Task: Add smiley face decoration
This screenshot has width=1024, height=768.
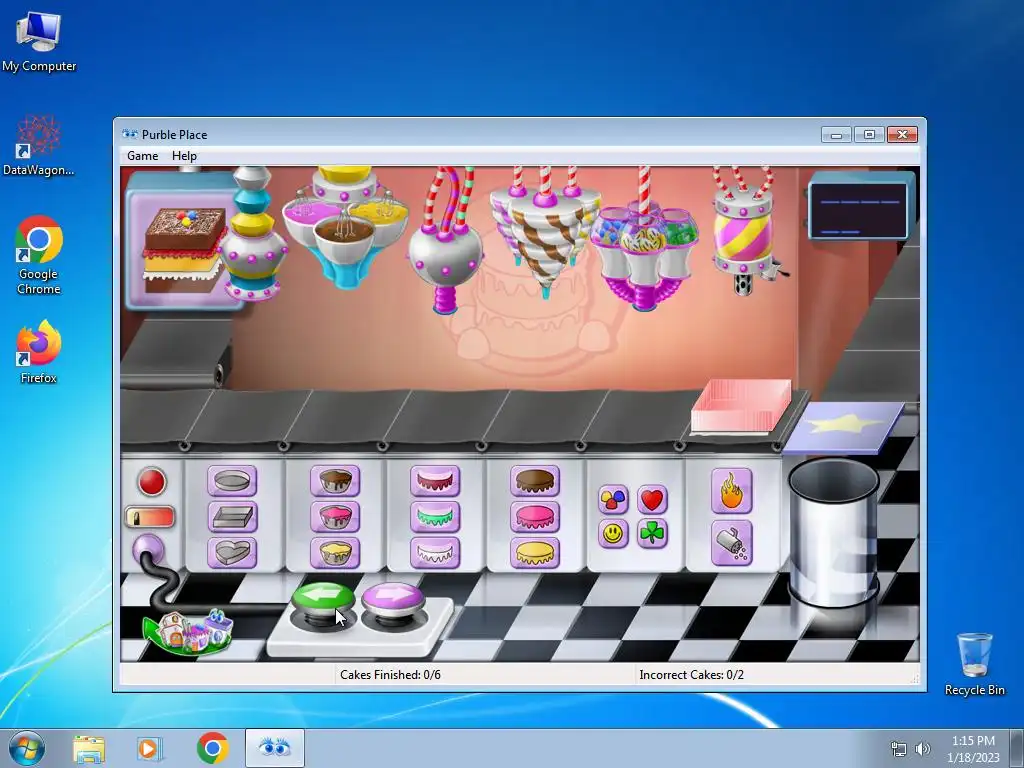Action: tap(613, 534)
